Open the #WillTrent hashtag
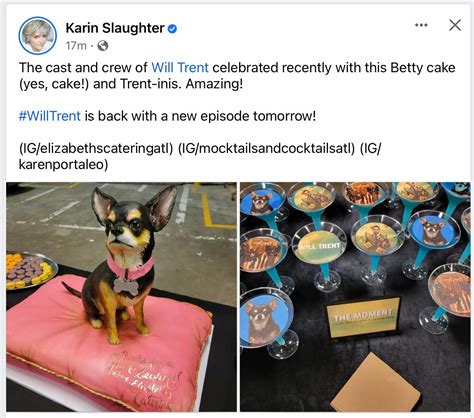 [x=50, y=116]
